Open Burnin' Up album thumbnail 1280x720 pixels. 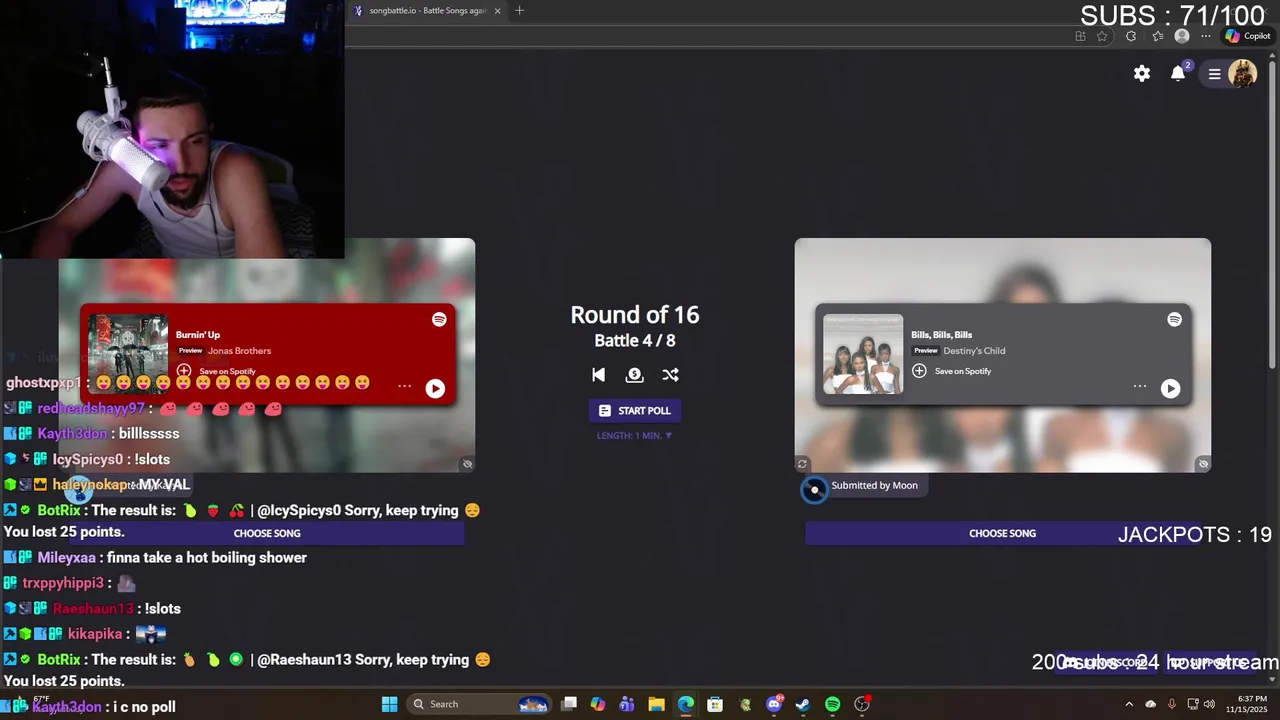pos(128,355)
